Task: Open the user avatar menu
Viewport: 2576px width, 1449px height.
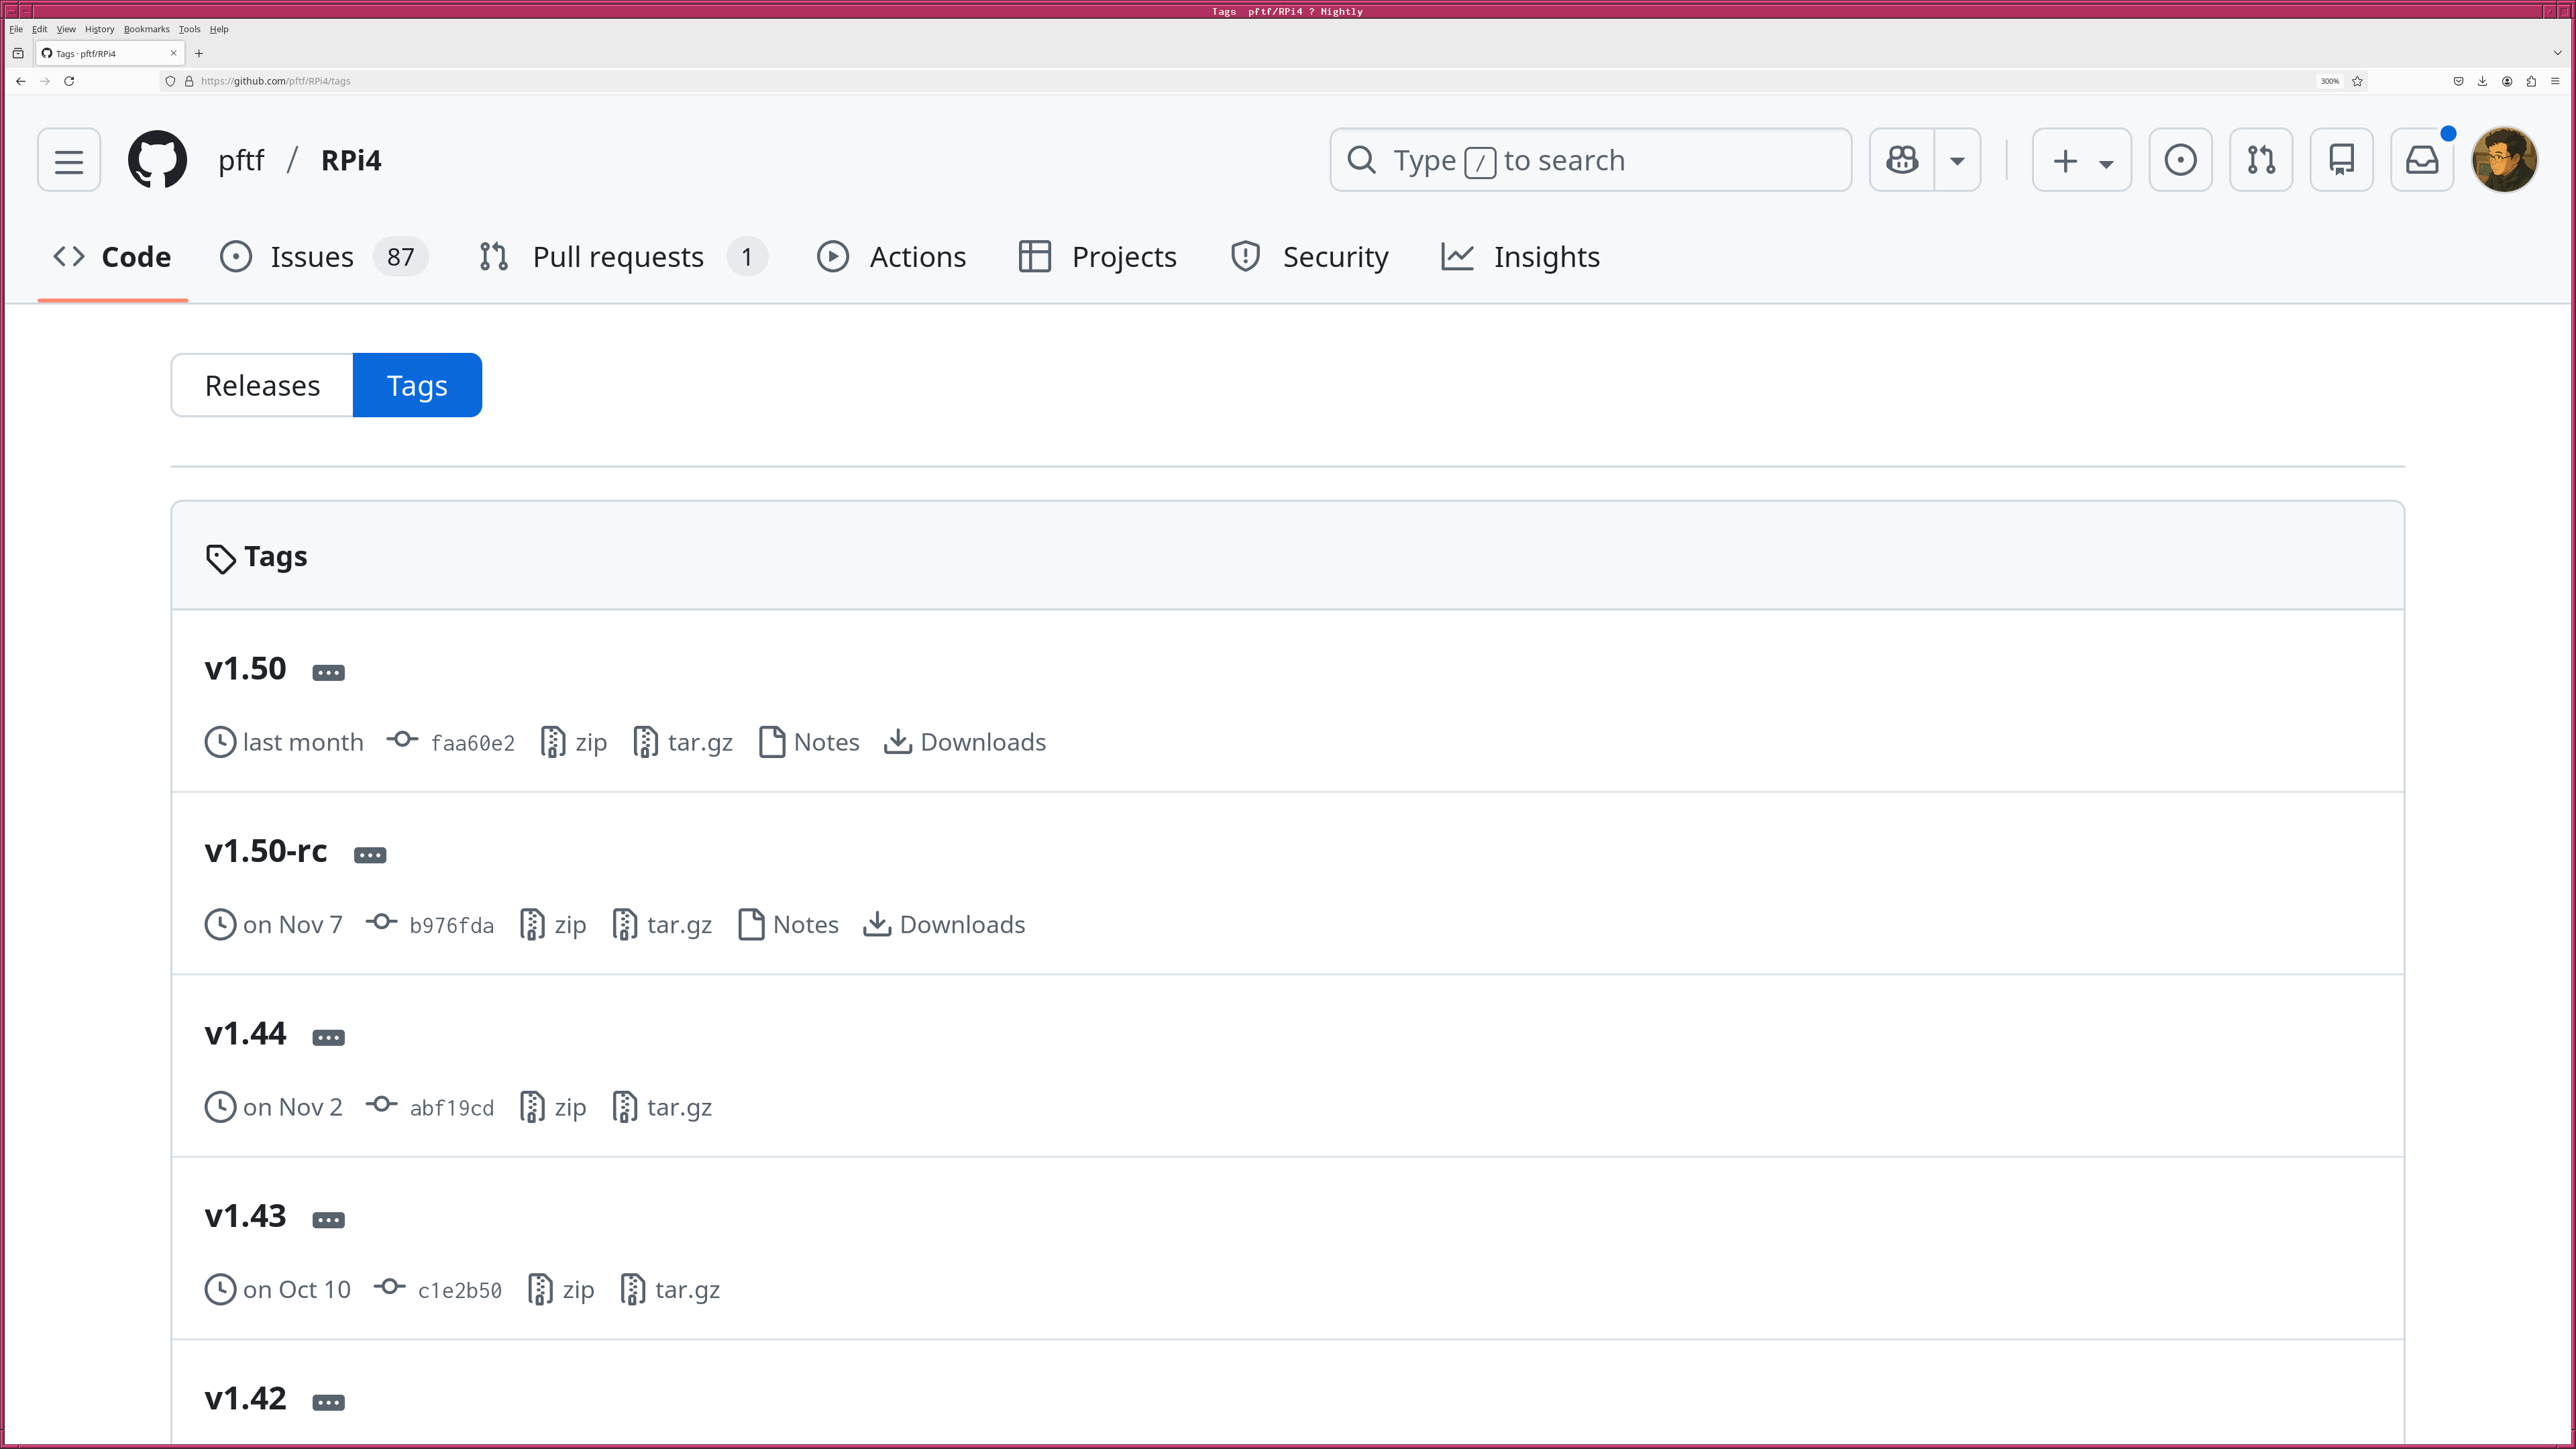Action: point(2504,160)
